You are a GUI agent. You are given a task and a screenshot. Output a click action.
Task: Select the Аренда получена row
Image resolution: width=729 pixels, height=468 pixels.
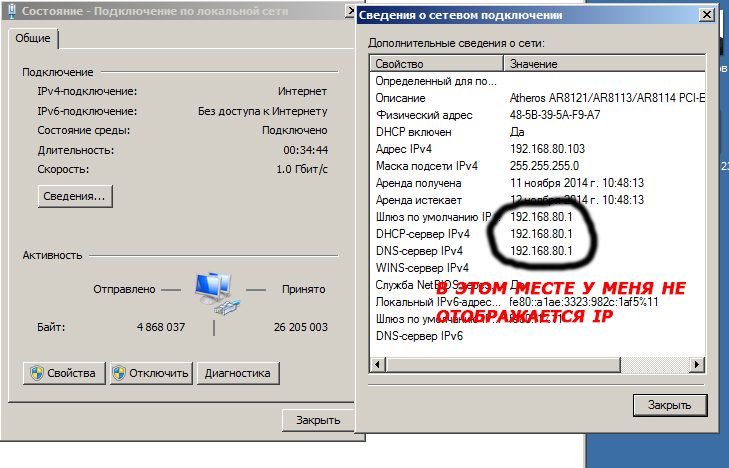point(538,183)
